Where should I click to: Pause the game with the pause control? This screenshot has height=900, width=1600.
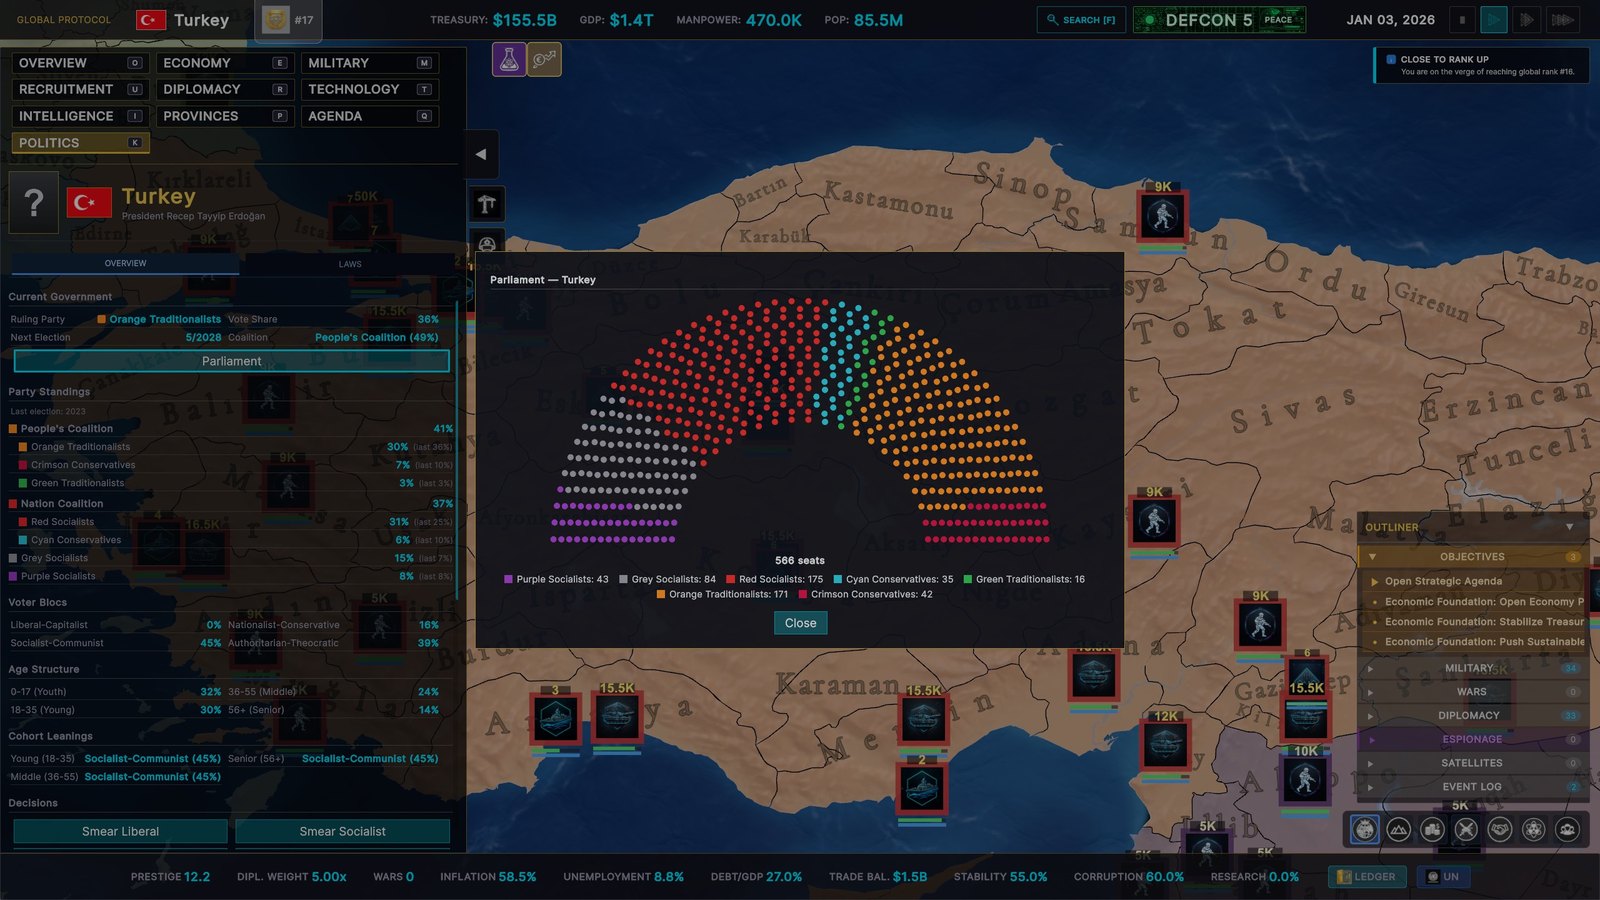tap(1462, 20)
